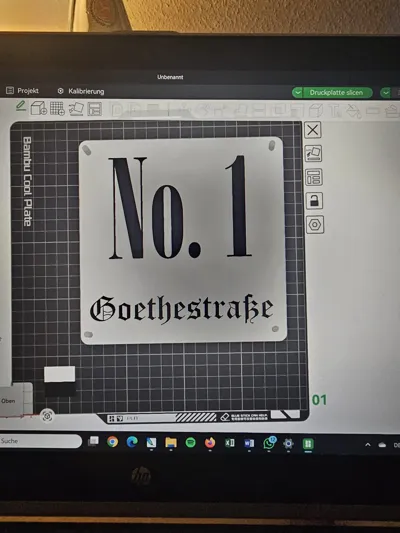Open WhatsApp from taskbar

click(269, 443)
